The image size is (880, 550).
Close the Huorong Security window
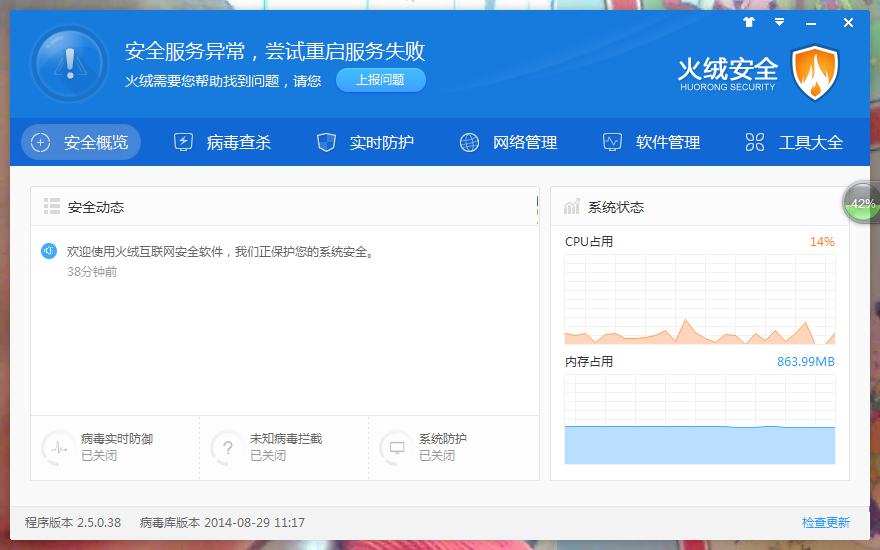click(x=849, y=22)
